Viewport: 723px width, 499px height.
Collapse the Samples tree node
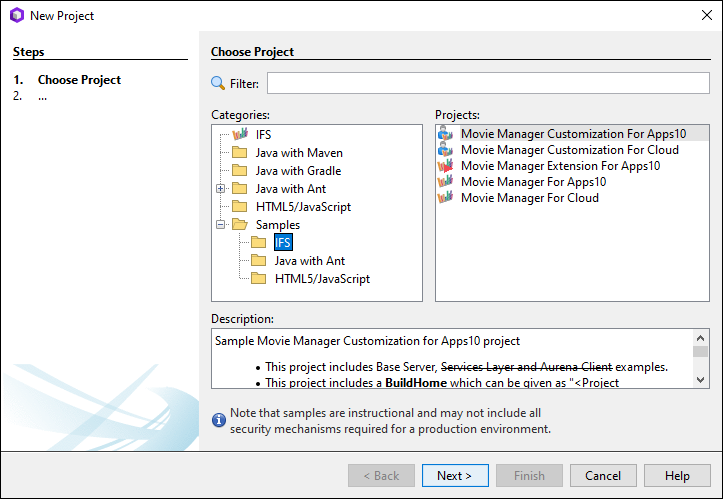(x=221, y=225)
